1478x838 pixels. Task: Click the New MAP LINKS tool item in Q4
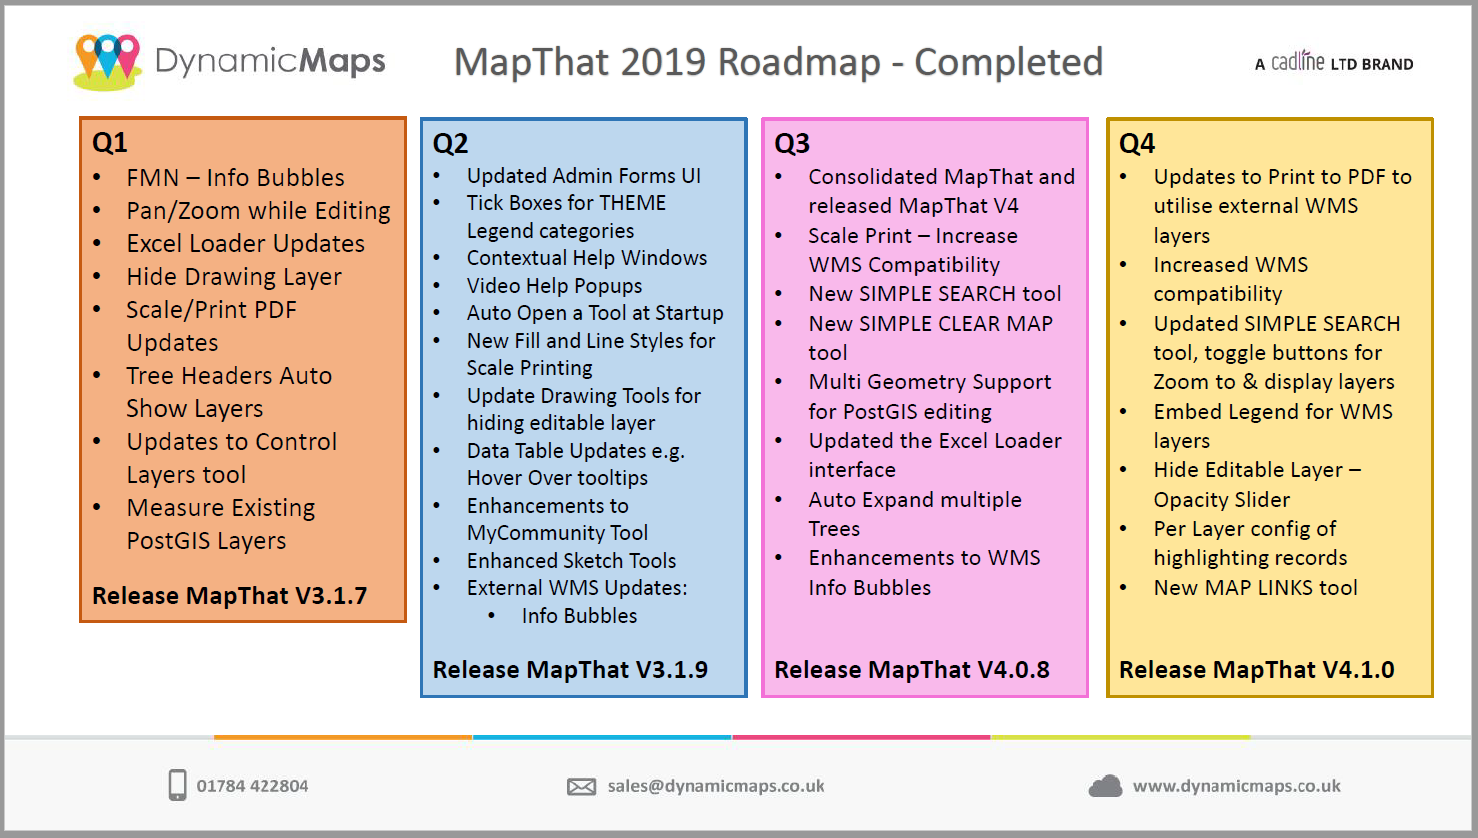[x=1256, y=588]
